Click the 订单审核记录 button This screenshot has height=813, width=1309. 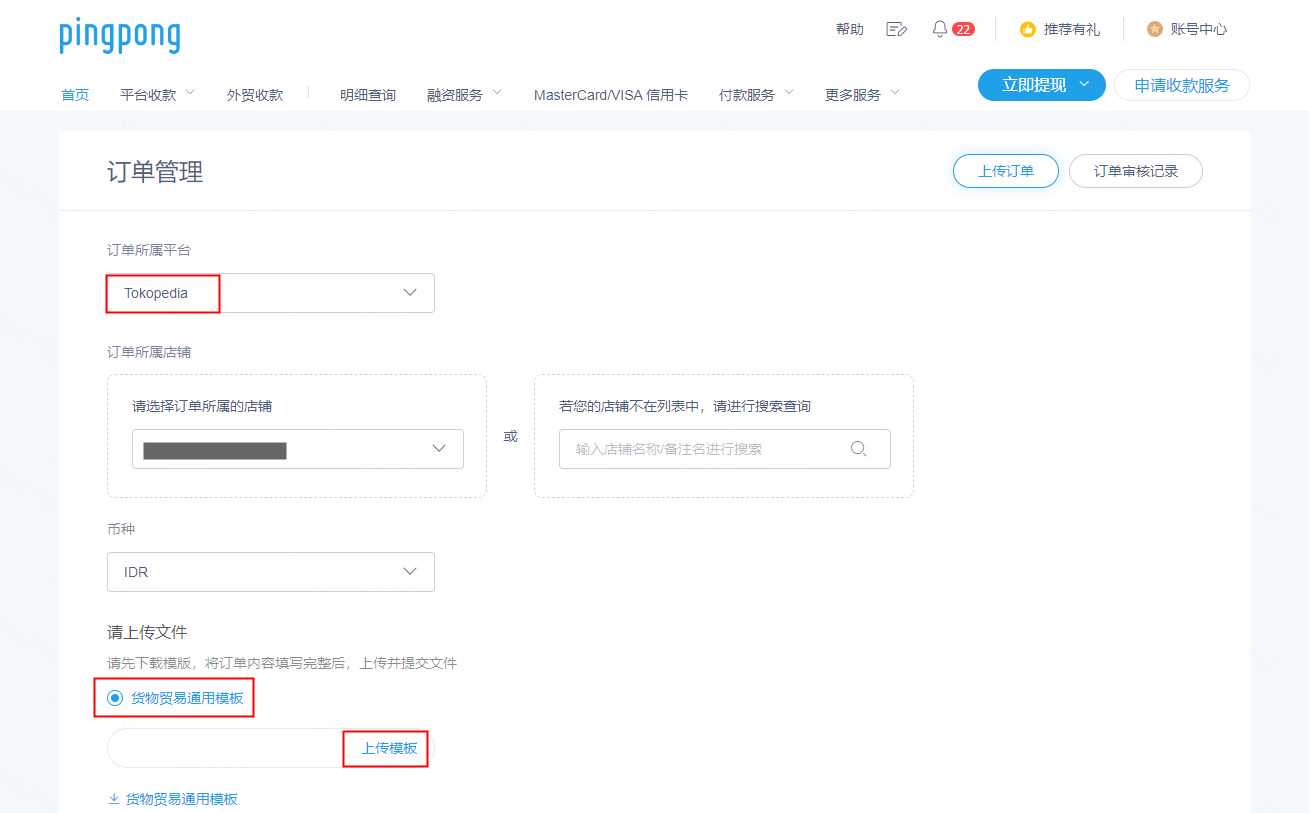coord(1136,171)
